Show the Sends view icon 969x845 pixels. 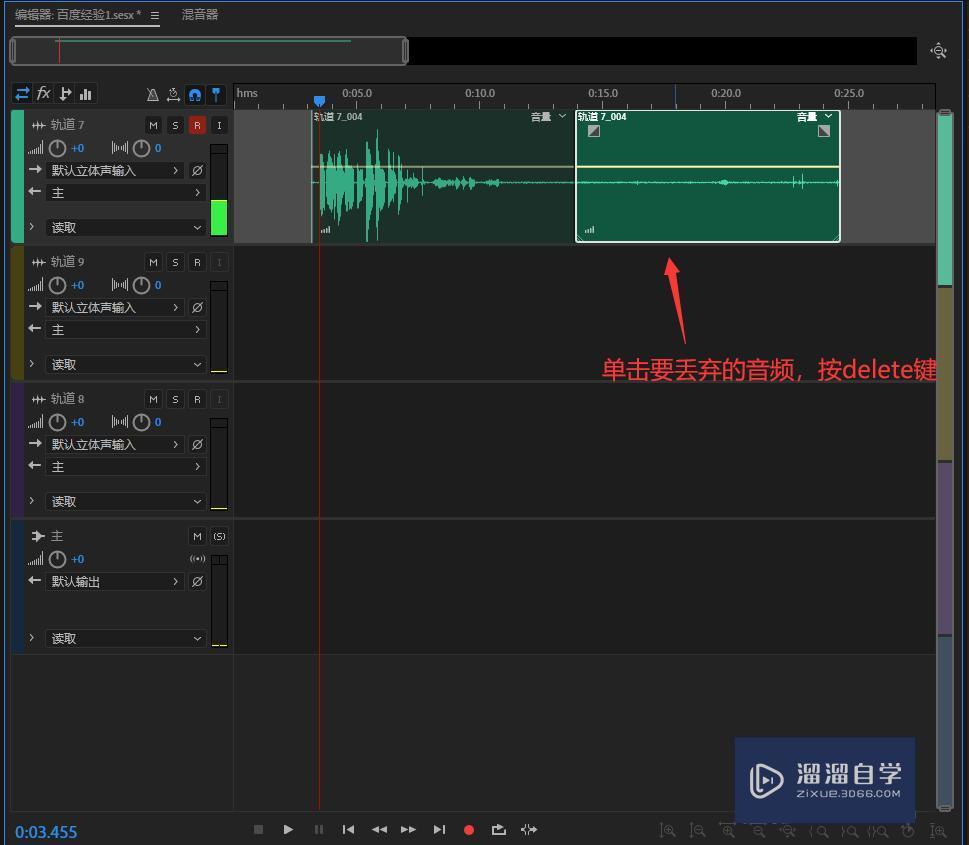65,93
